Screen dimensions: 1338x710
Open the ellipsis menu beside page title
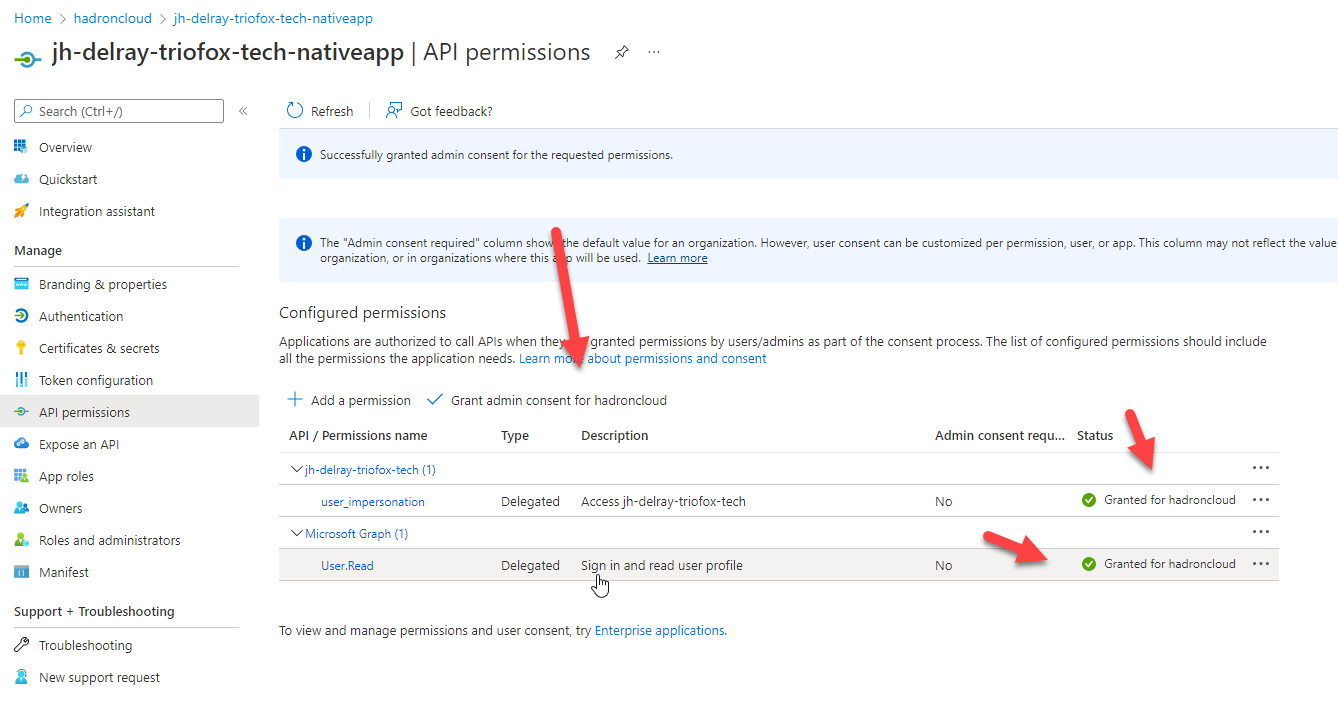click(654, 52)
